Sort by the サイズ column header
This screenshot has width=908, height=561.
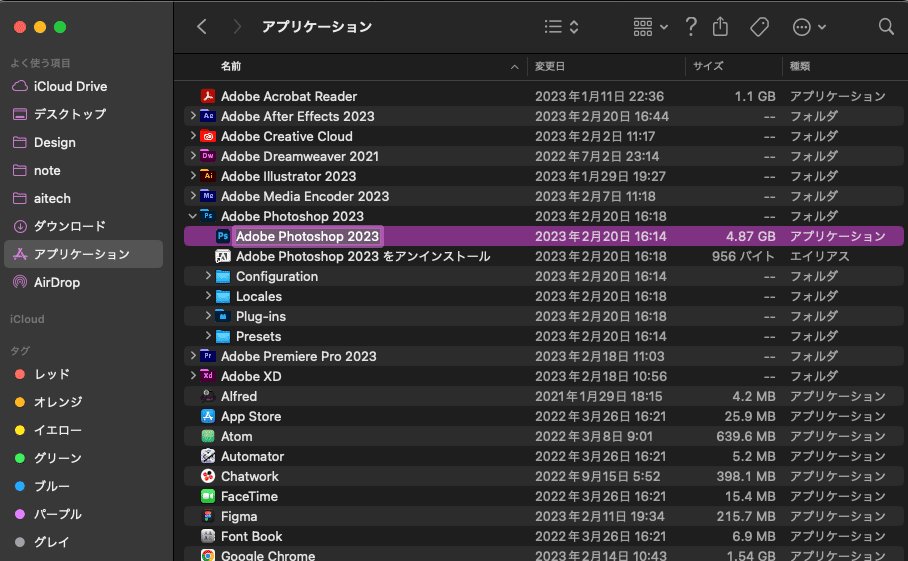click(x=708, y=67)
